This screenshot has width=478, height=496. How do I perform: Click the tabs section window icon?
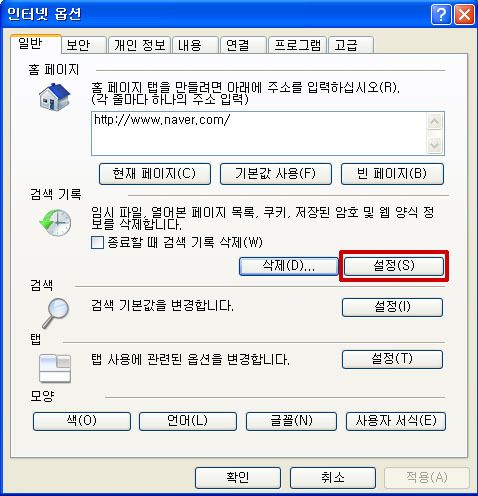pos(55,368)
